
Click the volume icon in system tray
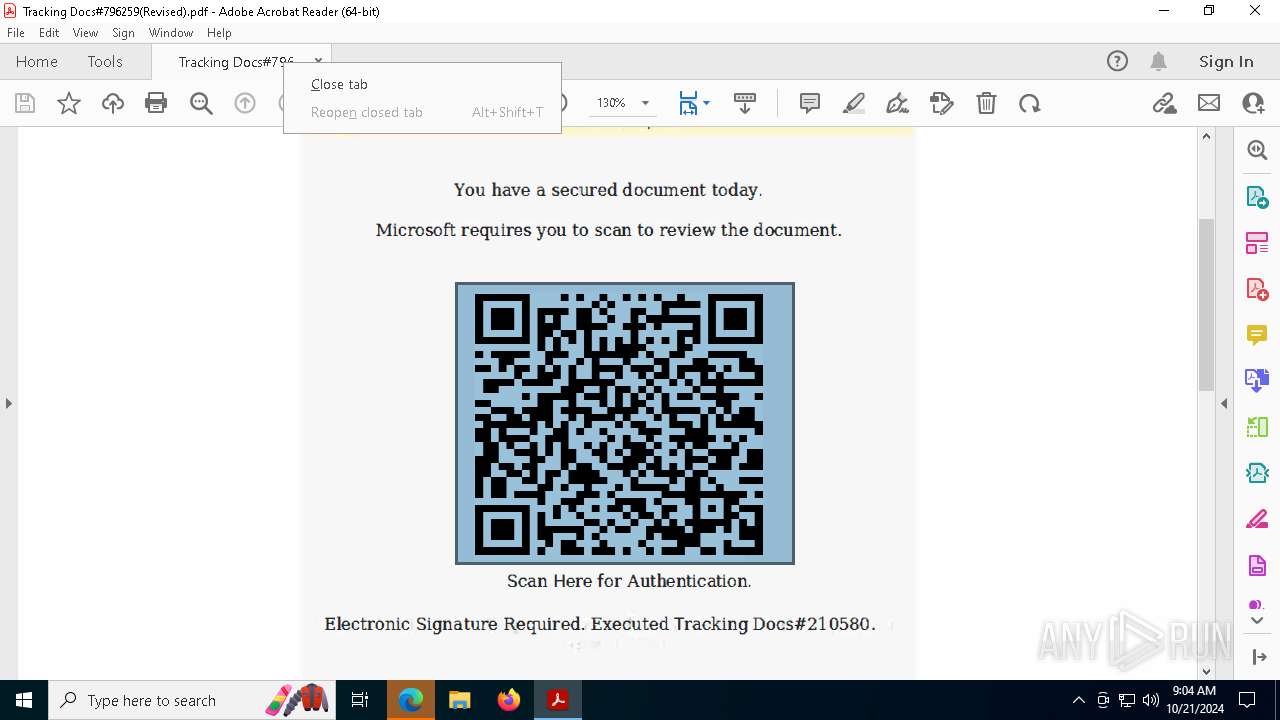click(1150, 700)
